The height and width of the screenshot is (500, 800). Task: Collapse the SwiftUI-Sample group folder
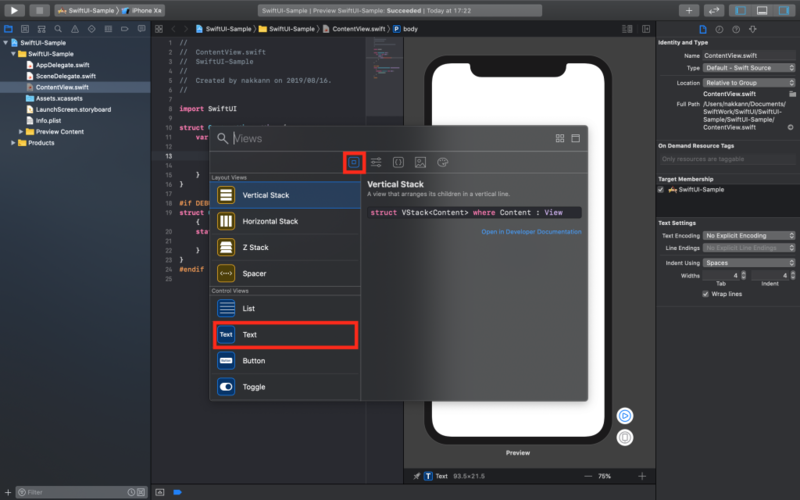(13, 54)
